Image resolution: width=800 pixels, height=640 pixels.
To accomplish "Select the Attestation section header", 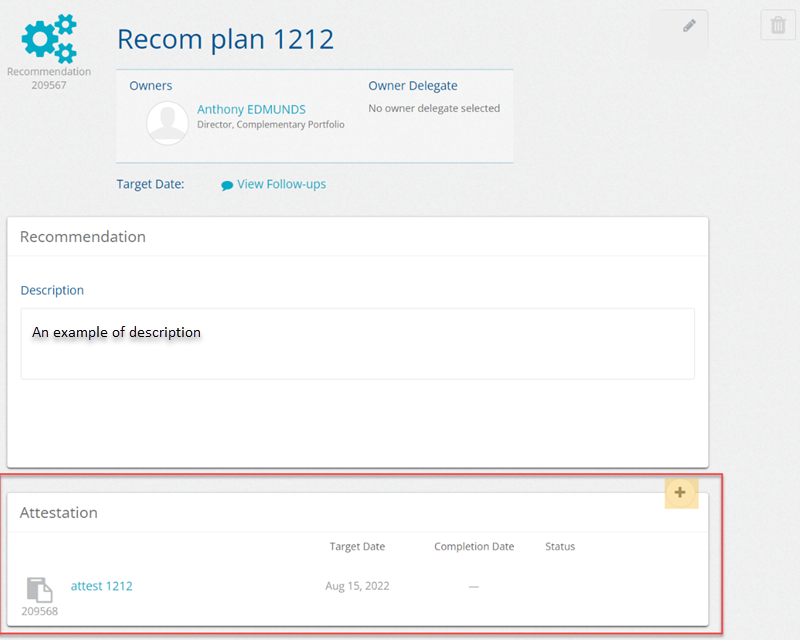I will 59,513.
